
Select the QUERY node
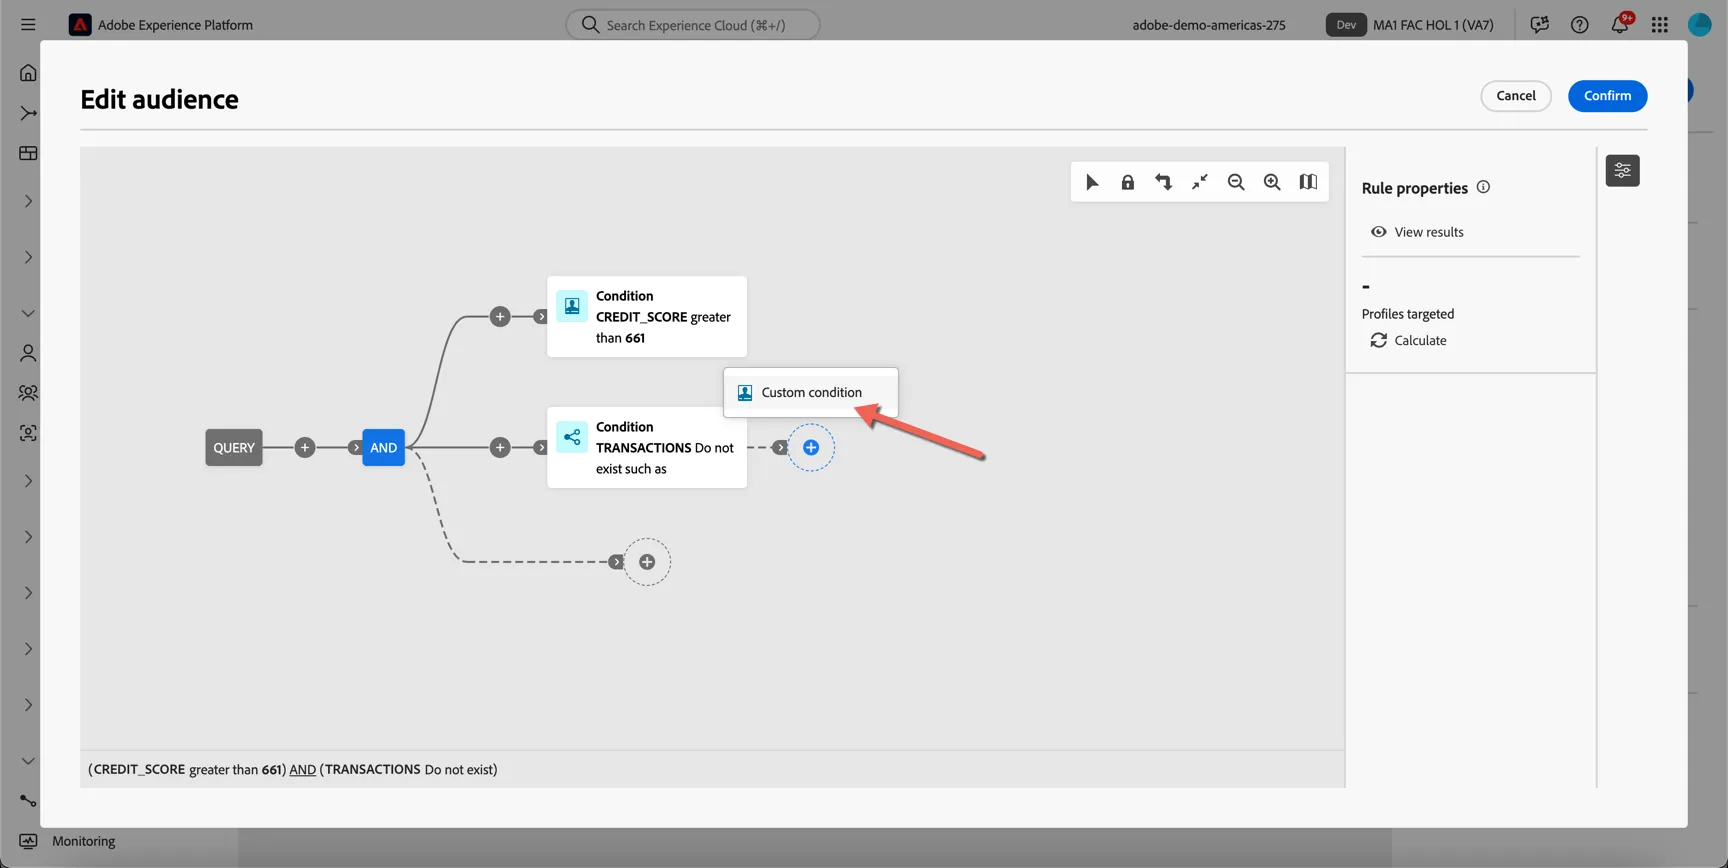(234, 448)
